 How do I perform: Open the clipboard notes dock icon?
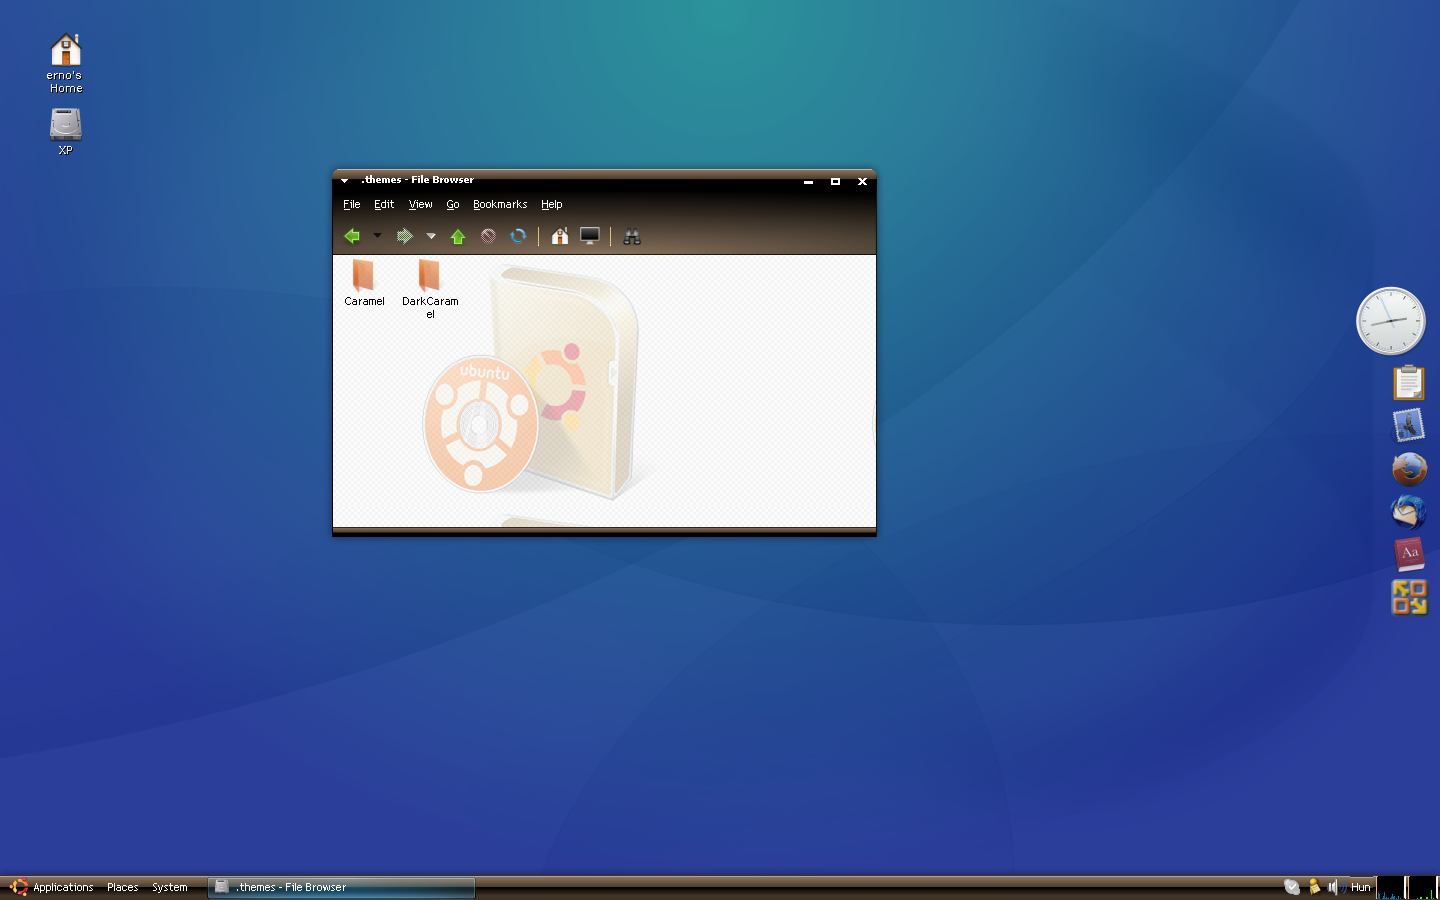point(1409,382)
